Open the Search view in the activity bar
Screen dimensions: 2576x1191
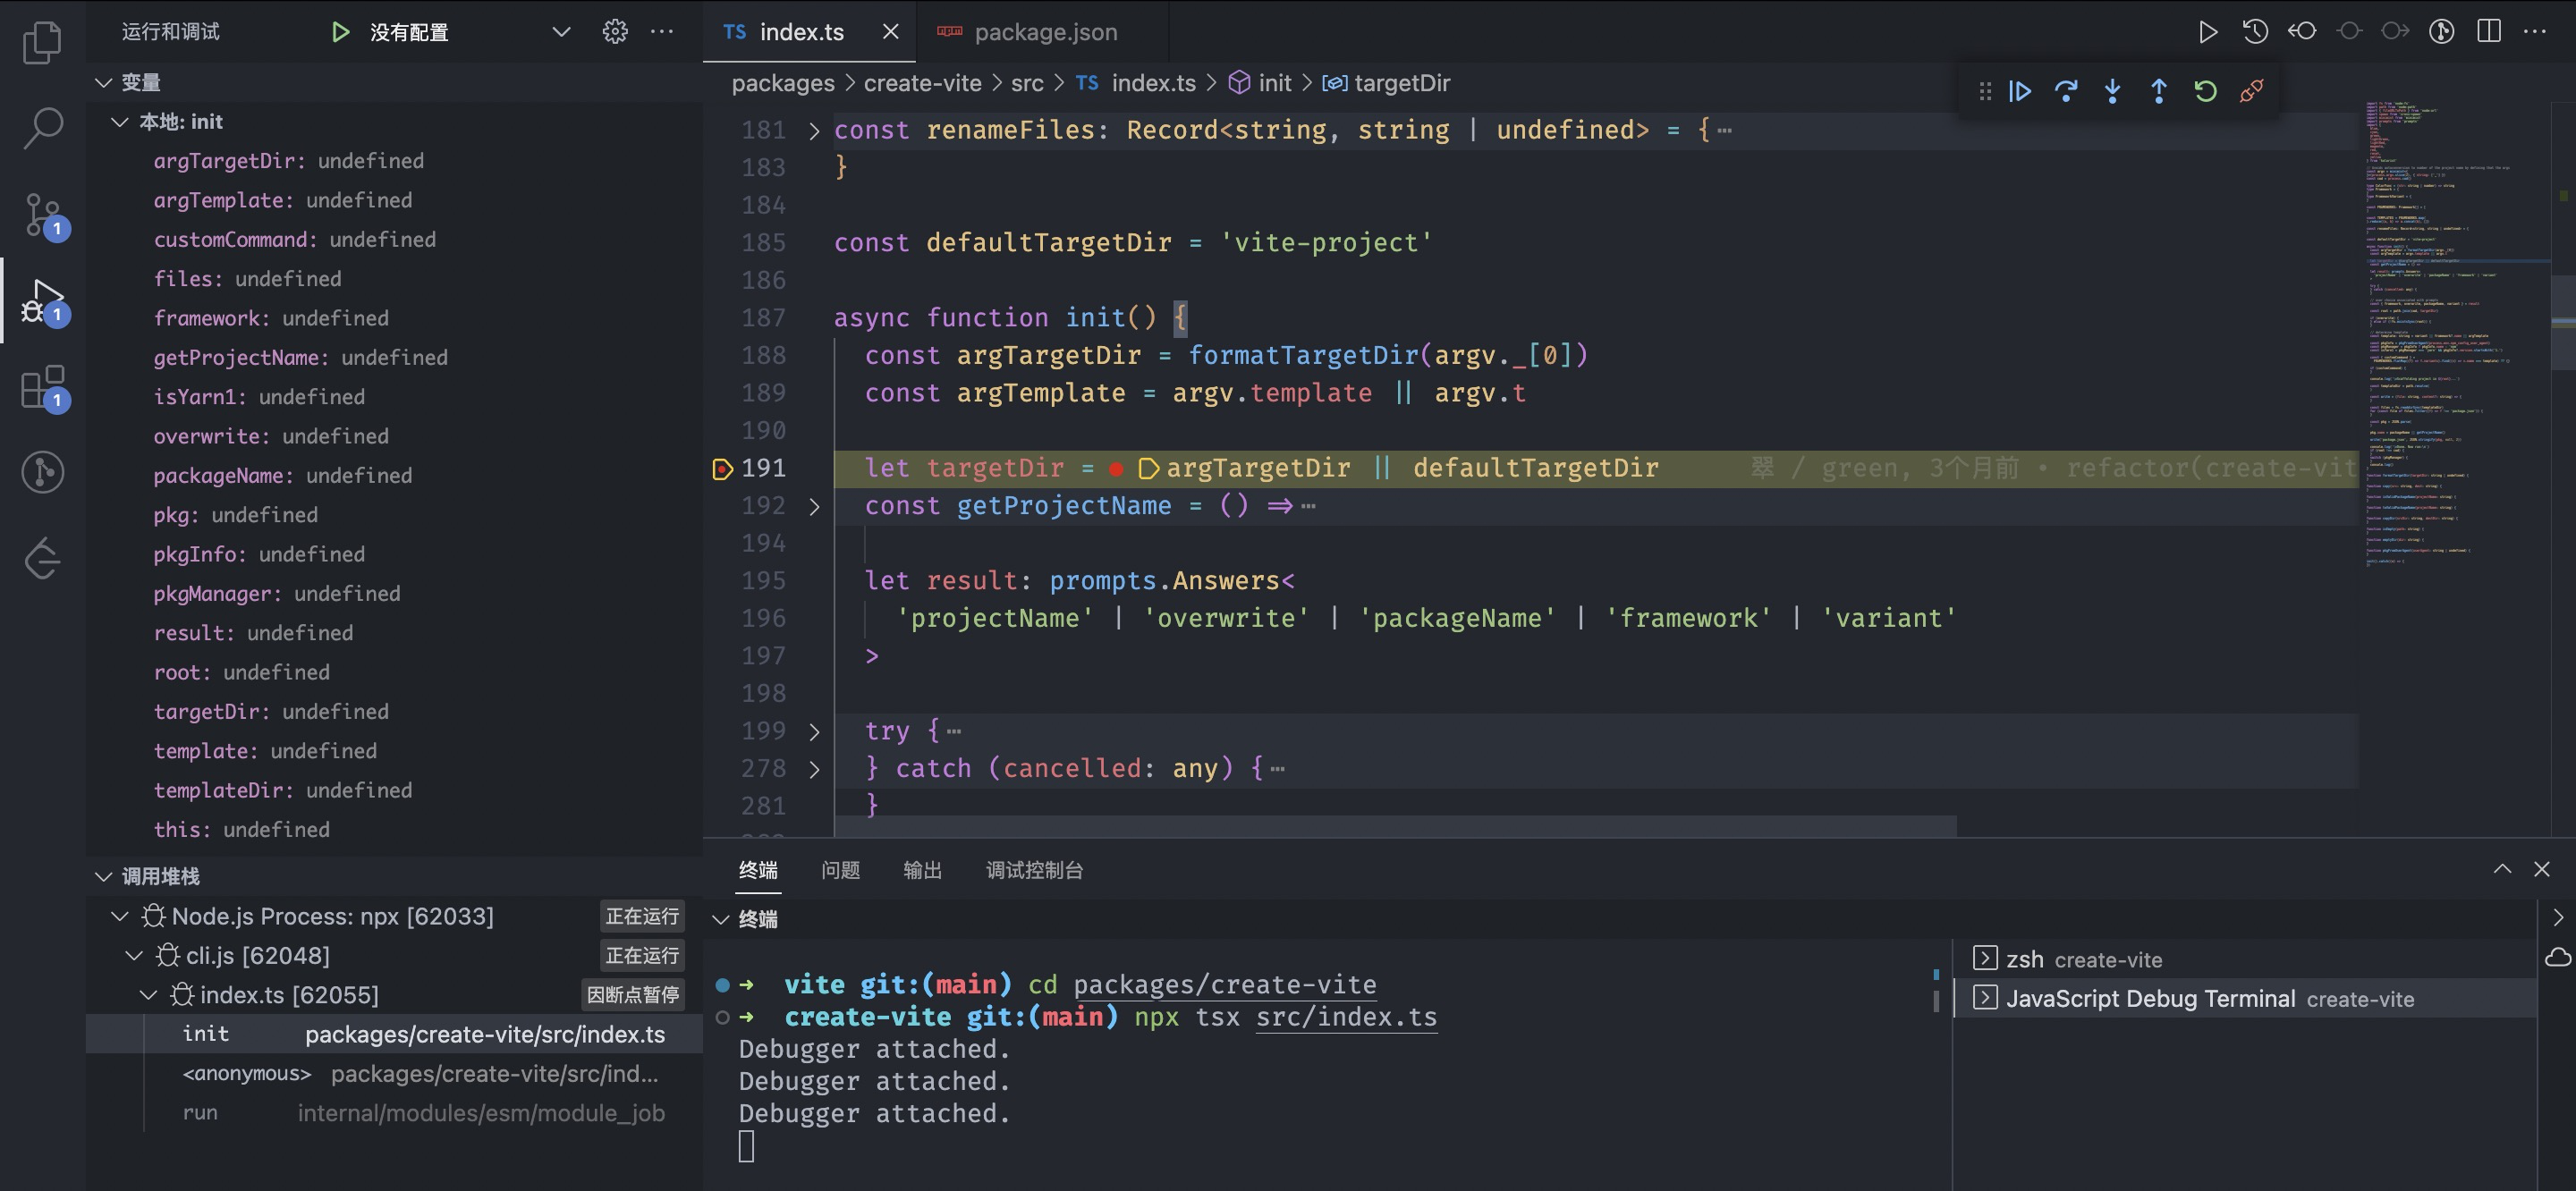coord(42,128)
